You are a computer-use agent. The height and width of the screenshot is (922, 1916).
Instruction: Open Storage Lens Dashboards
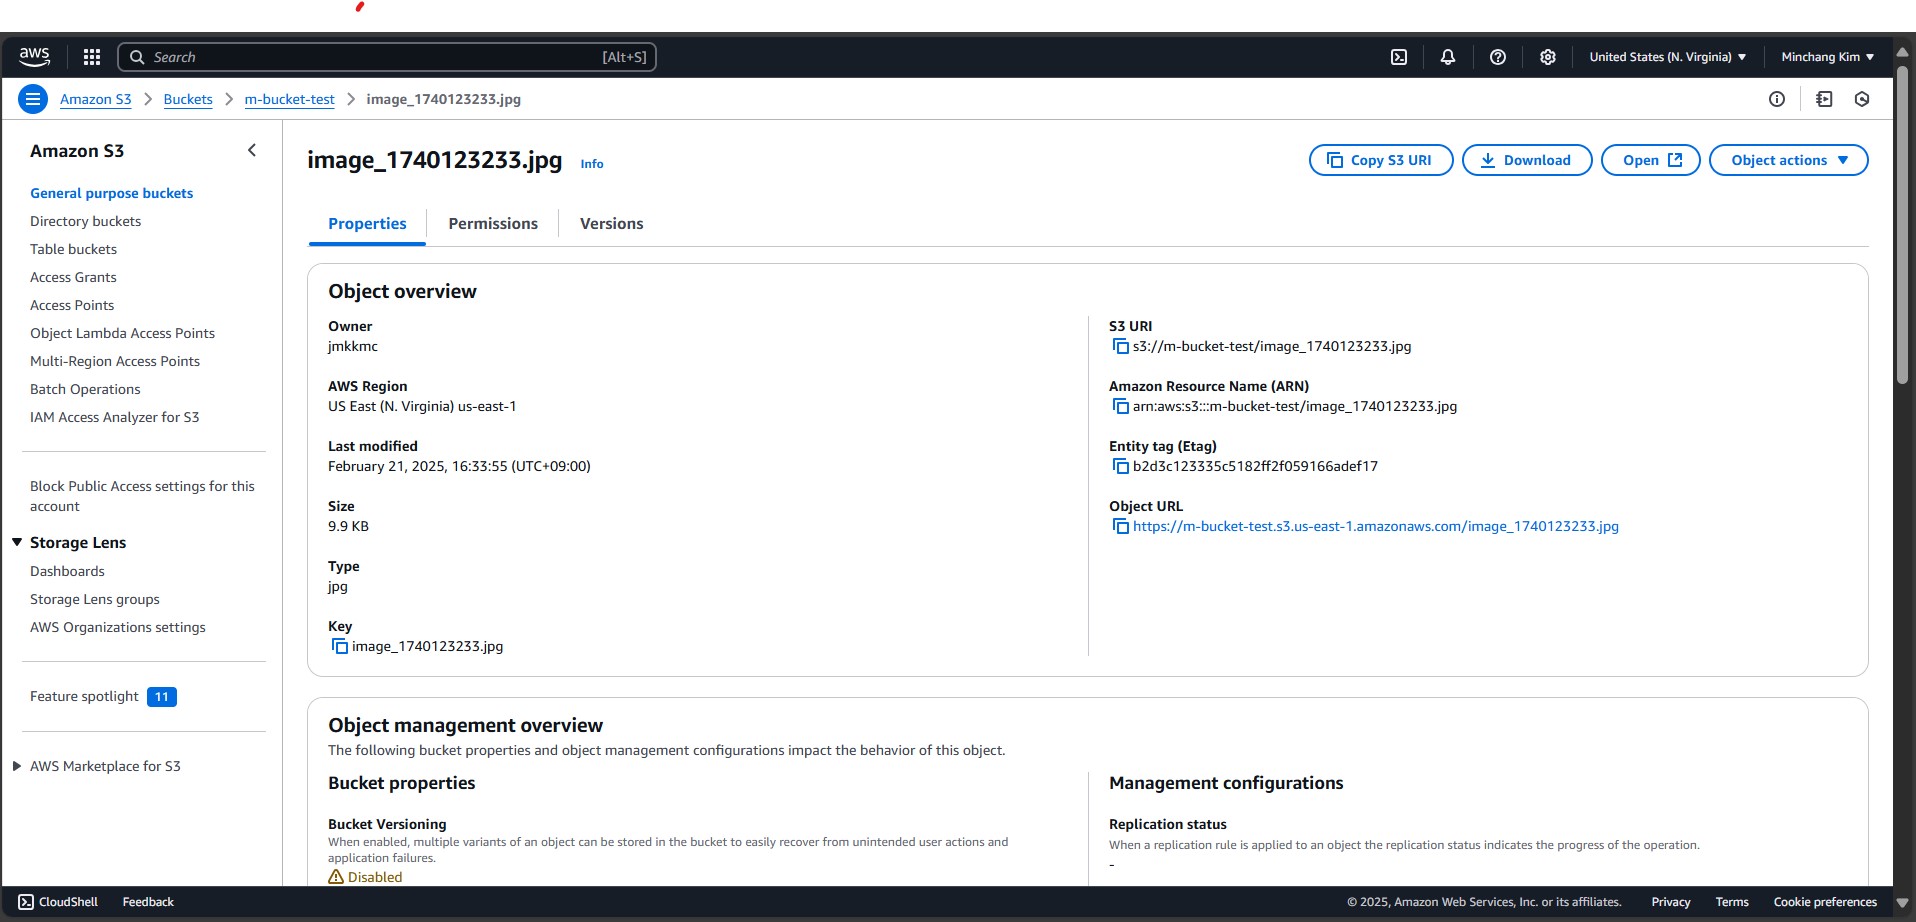67,571
